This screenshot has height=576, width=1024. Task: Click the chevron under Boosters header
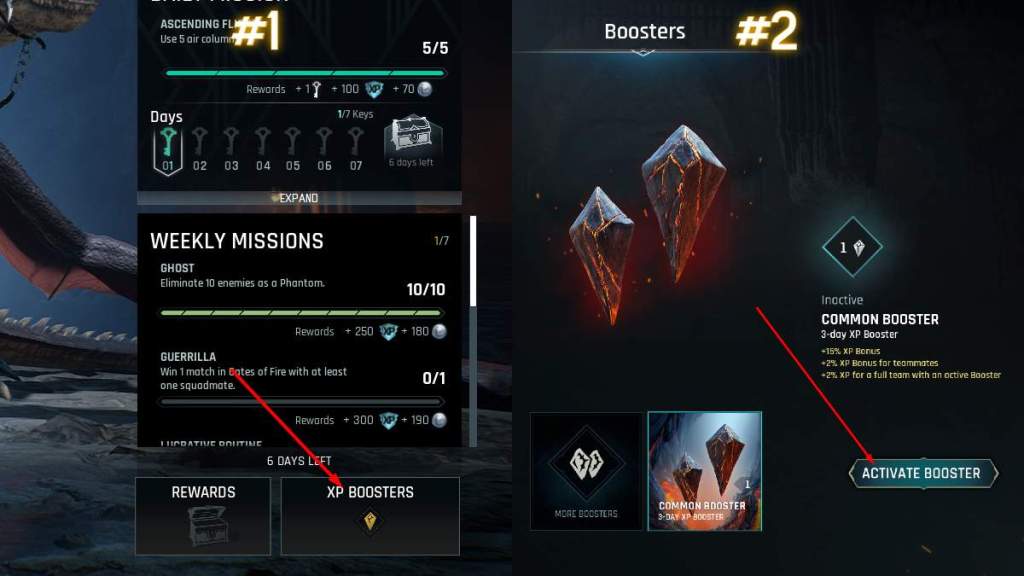(643, 54)
